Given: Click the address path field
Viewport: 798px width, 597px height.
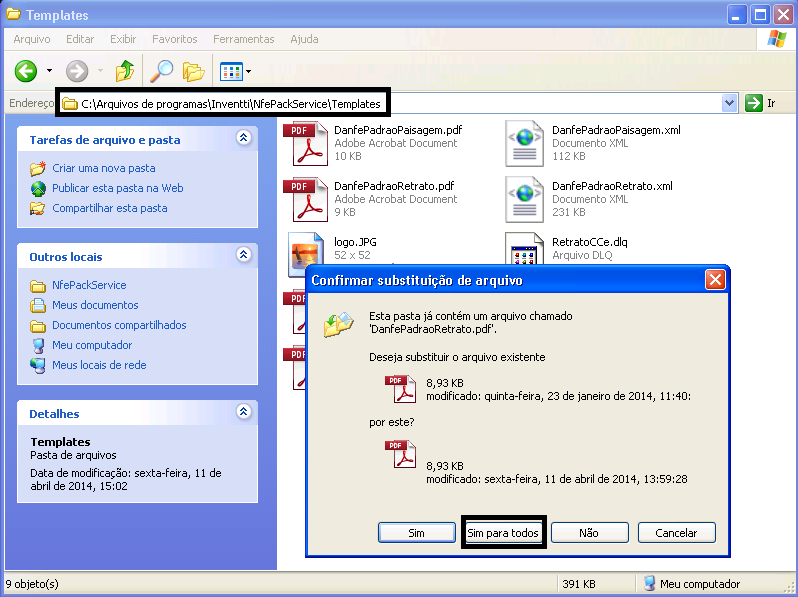Looking at the screenshot, I should [230, 104].
